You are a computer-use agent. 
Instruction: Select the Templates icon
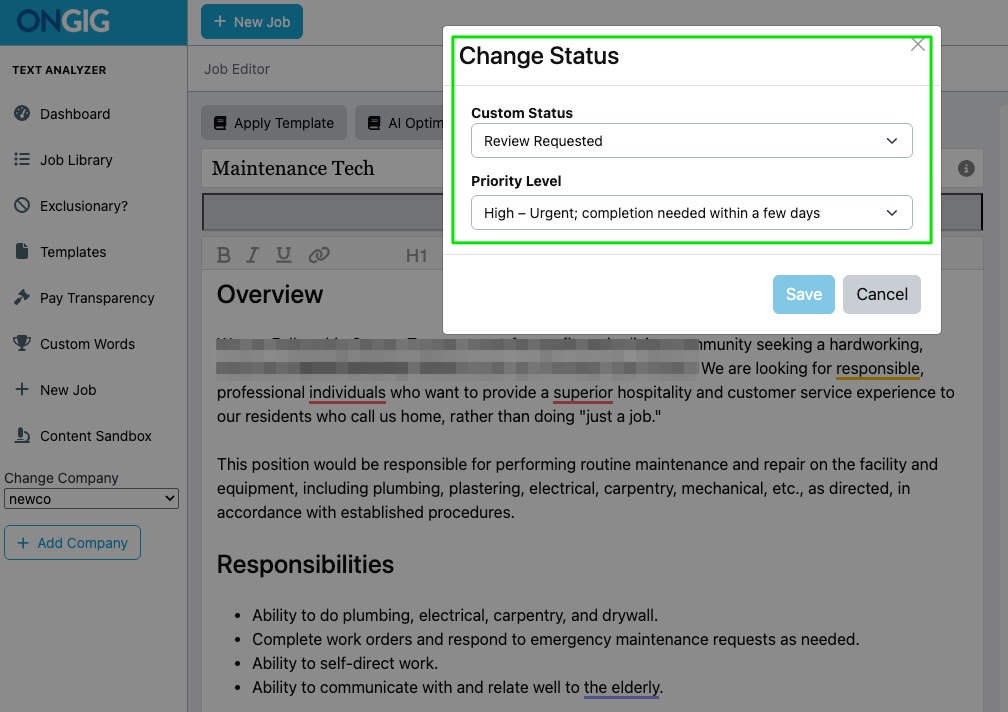[x=22, y=251]
